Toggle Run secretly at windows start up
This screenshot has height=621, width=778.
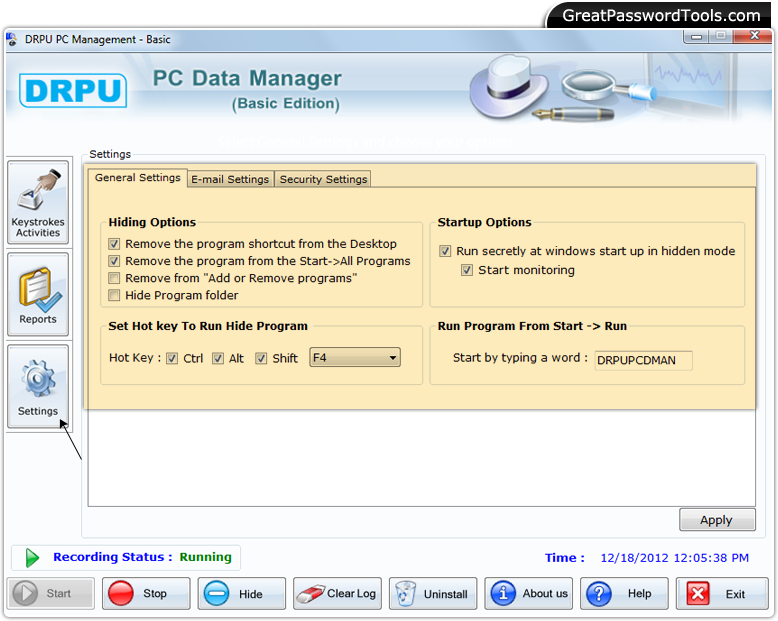[445, 251]
